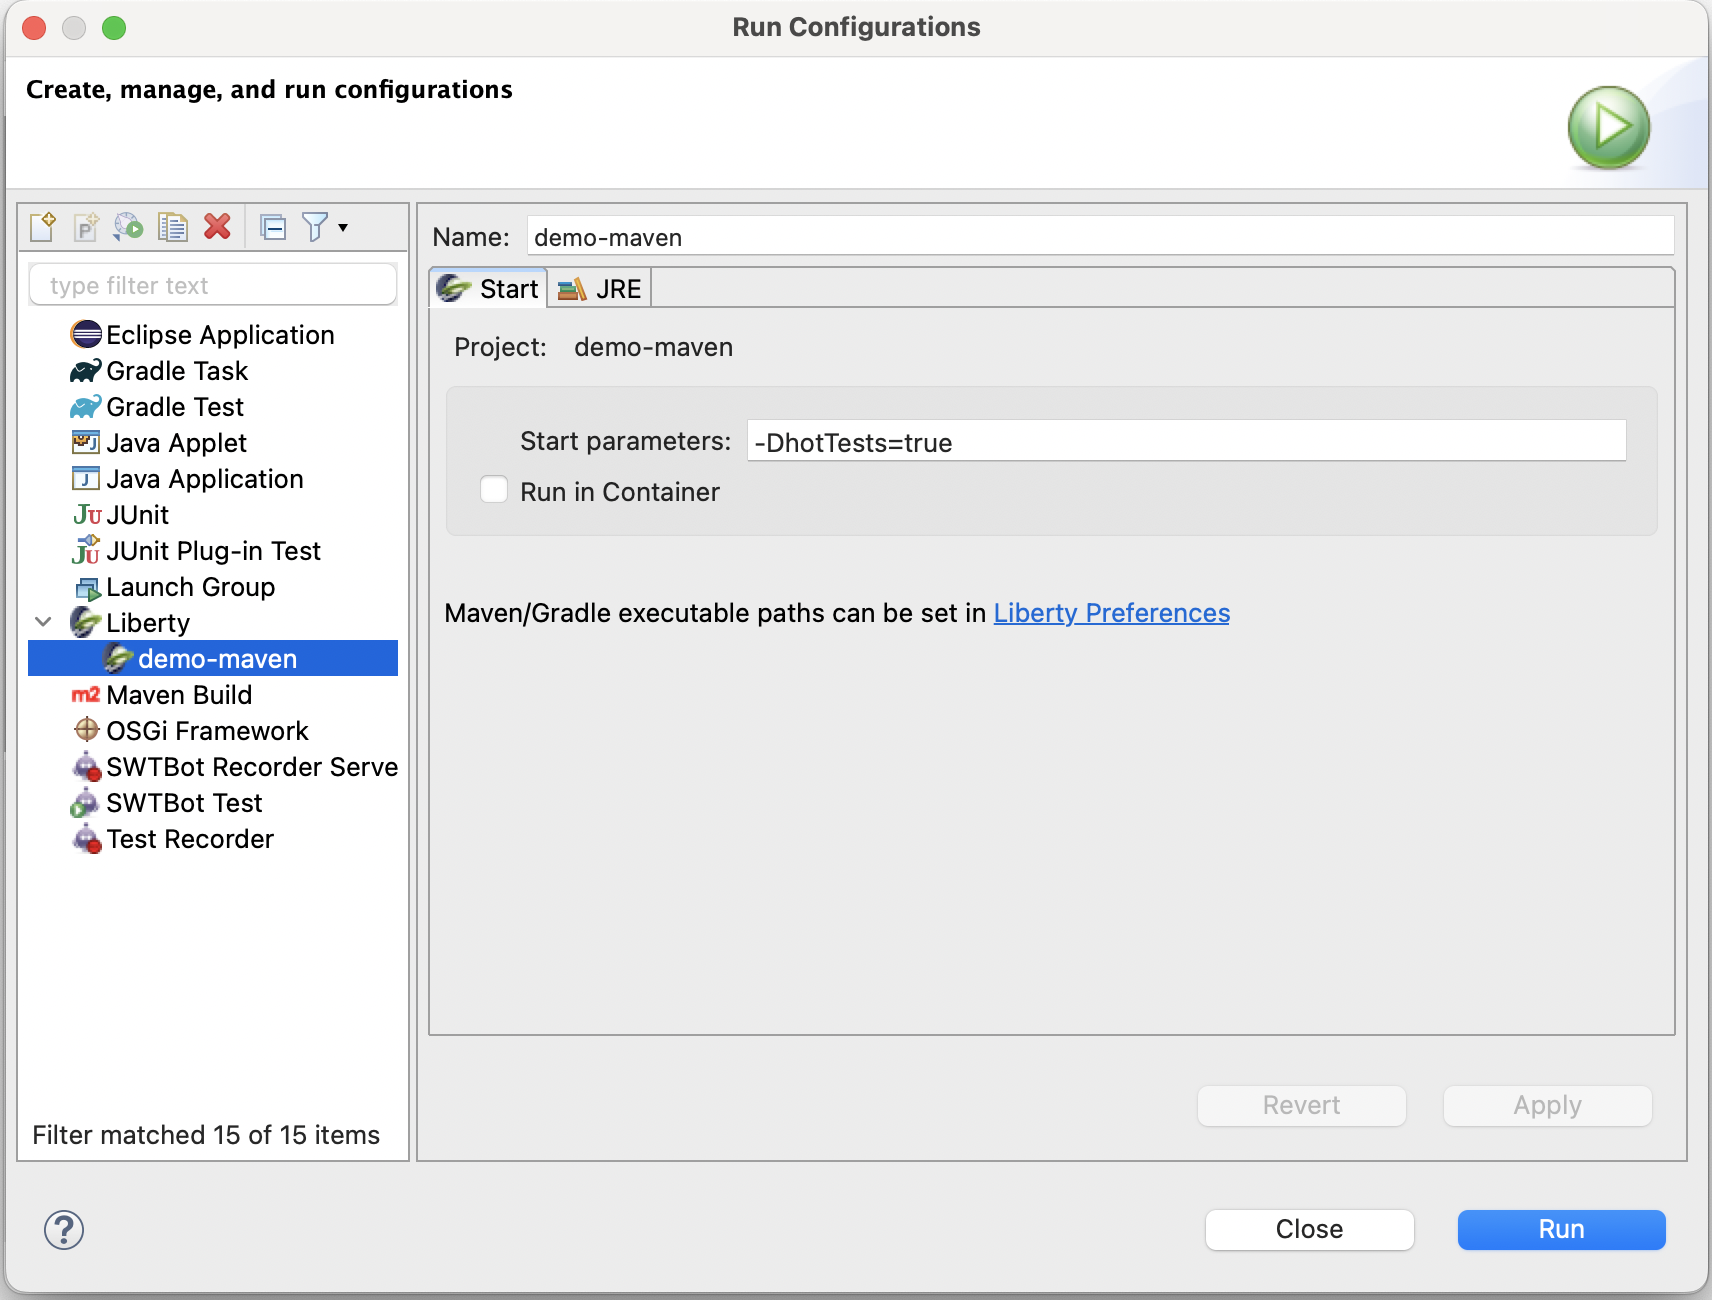Click the Gradle Task elephant icon

tap(86, 371)
